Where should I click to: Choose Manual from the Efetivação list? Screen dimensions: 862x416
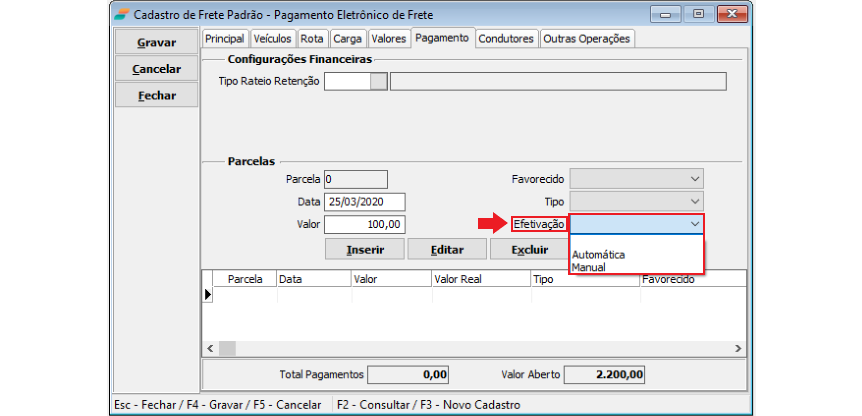(589, 267)
